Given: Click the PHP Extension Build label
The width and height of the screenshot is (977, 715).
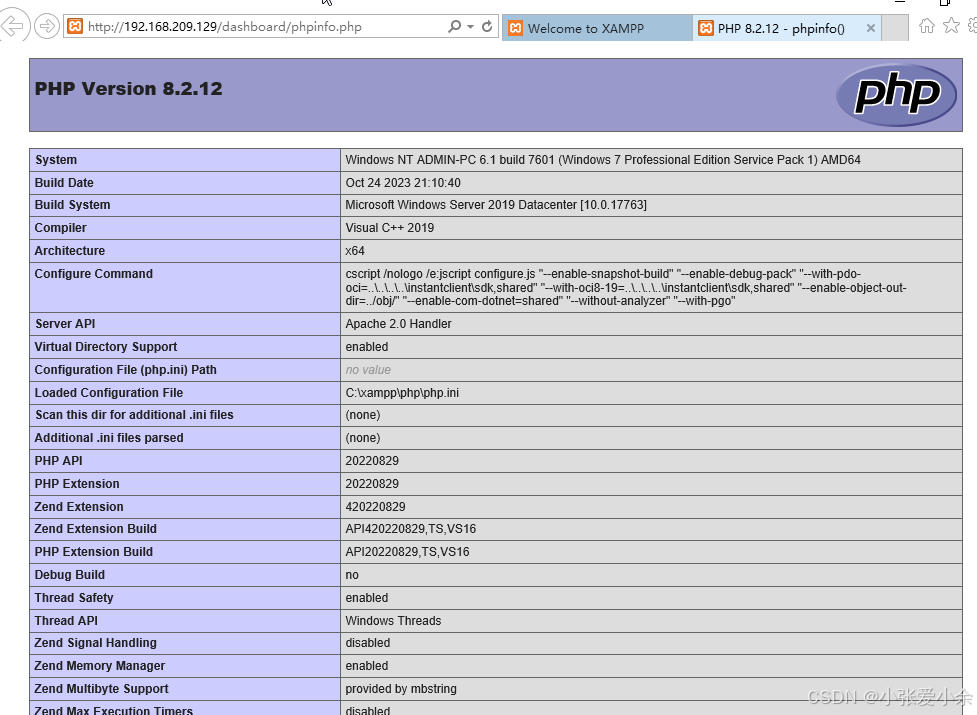Looking at the screenshot, I should (x=94, y=551).
